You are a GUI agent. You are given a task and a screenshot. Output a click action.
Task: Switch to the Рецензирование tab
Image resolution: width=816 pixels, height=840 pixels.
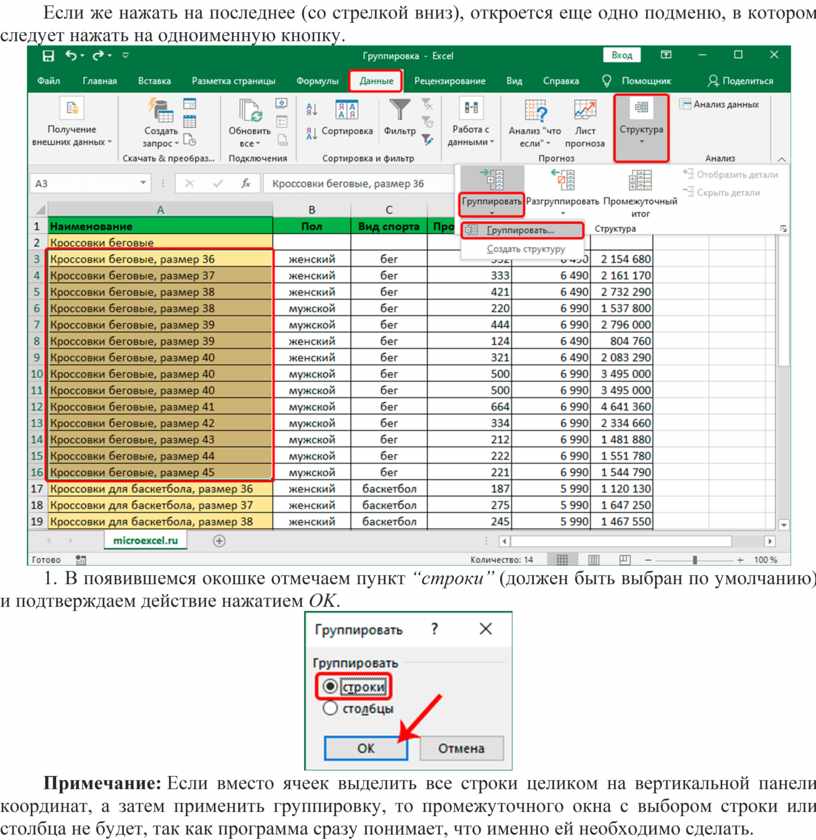[450, 81]
